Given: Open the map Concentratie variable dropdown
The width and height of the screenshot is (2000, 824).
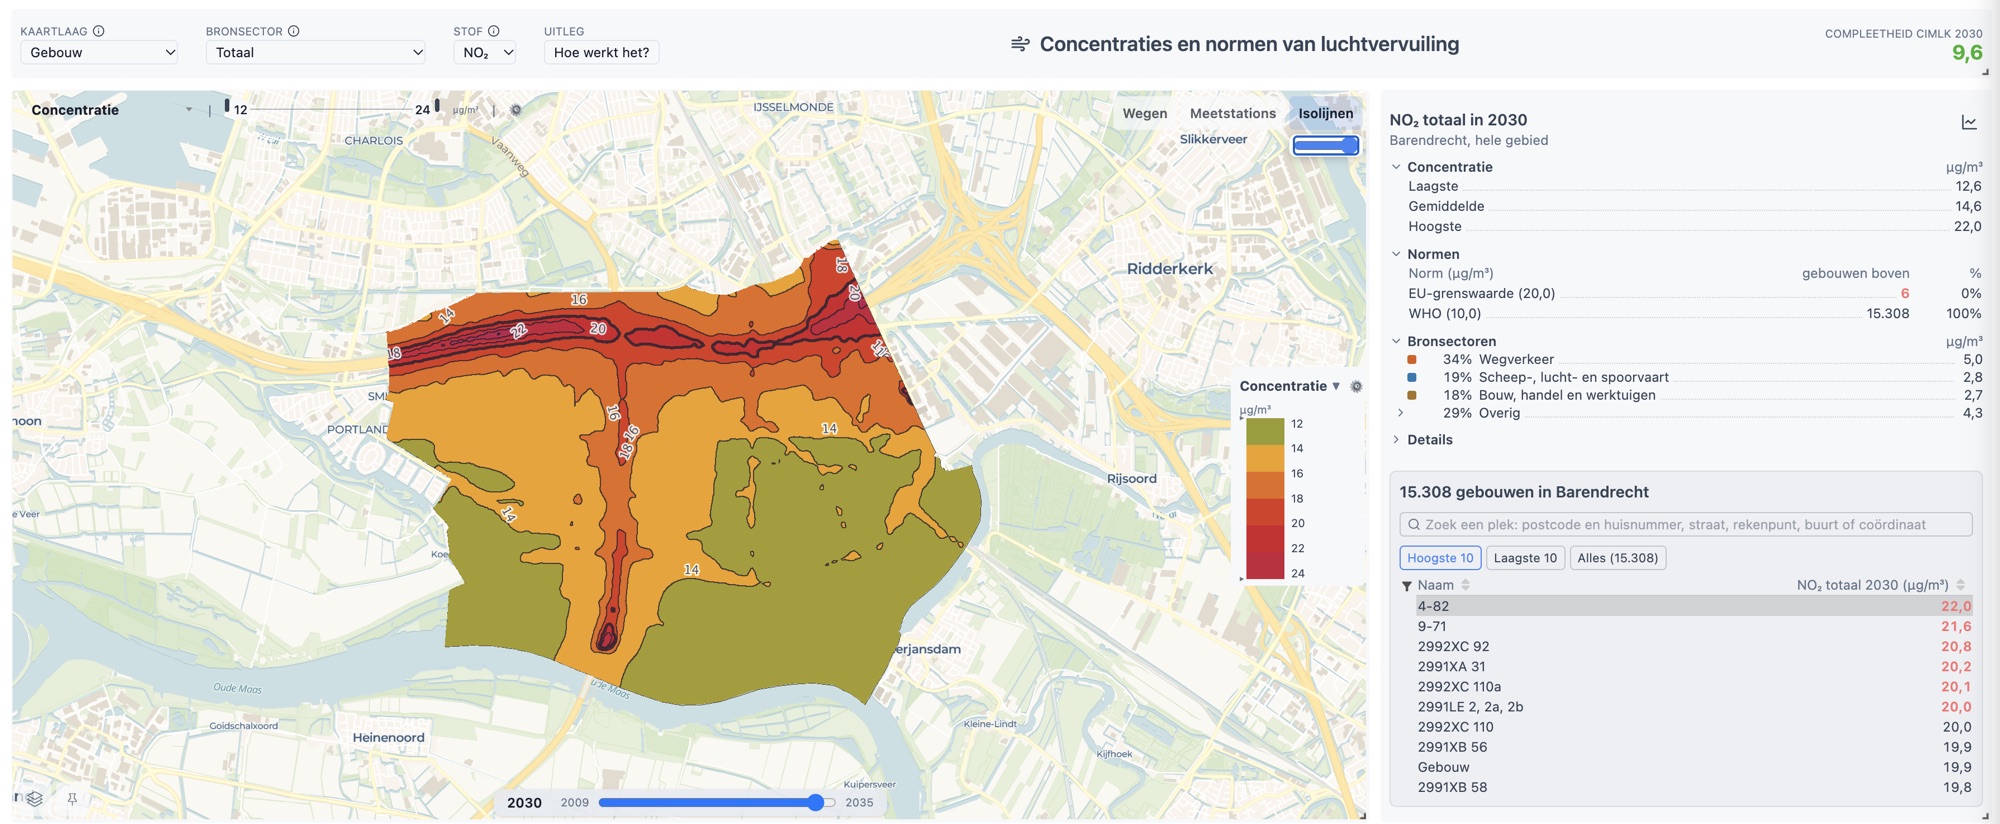Looking at the screenshot, I should [x=111, y=110].
